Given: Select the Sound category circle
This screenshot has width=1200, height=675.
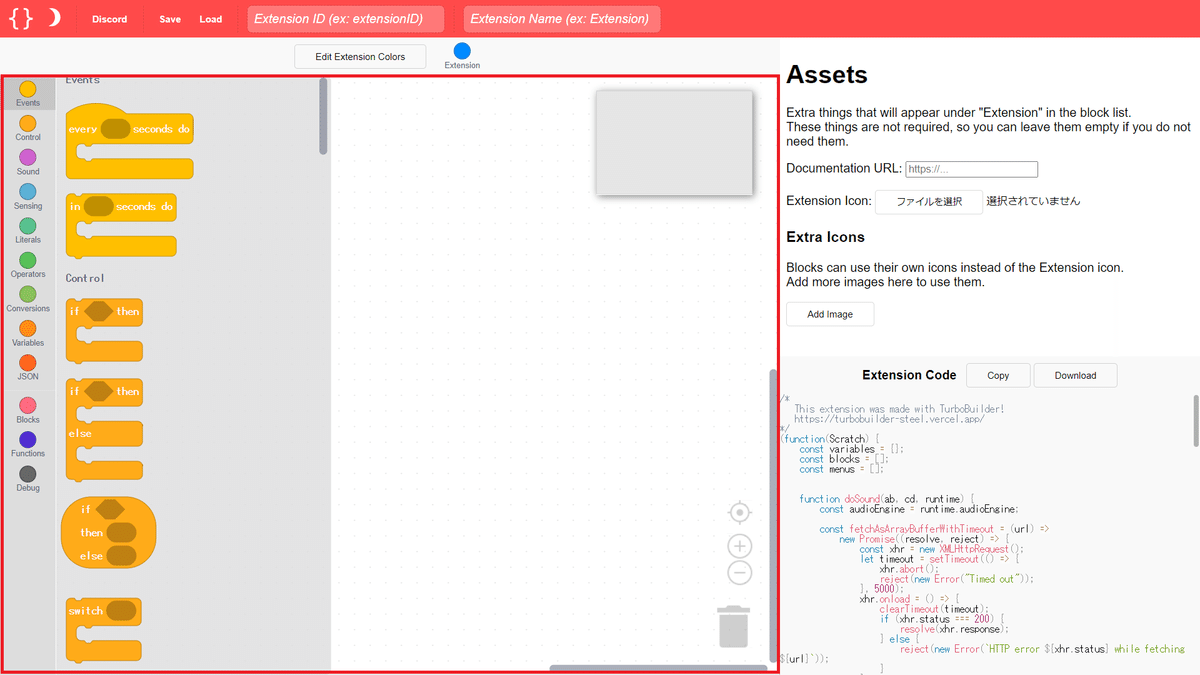Looking at the screenshot, I should [x=28, y=158].
